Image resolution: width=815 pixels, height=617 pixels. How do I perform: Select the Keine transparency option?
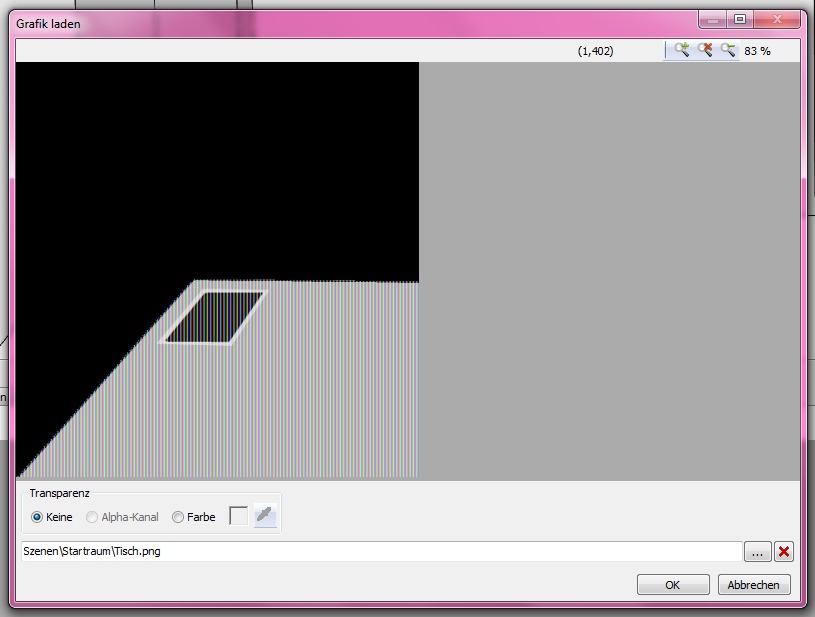pos(51,517)
